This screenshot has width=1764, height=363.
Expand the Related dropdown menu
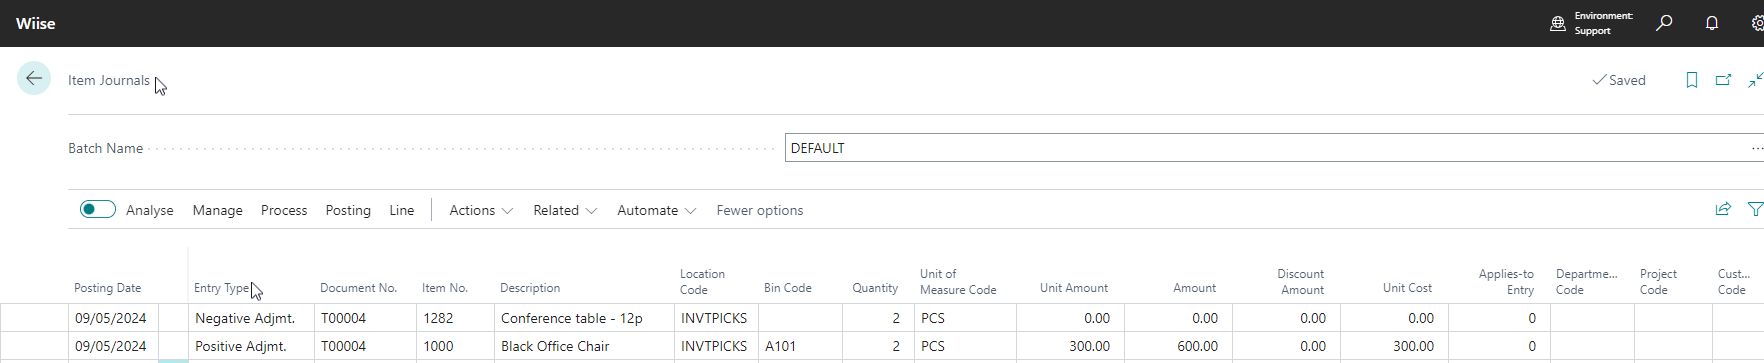coord(565,210)
